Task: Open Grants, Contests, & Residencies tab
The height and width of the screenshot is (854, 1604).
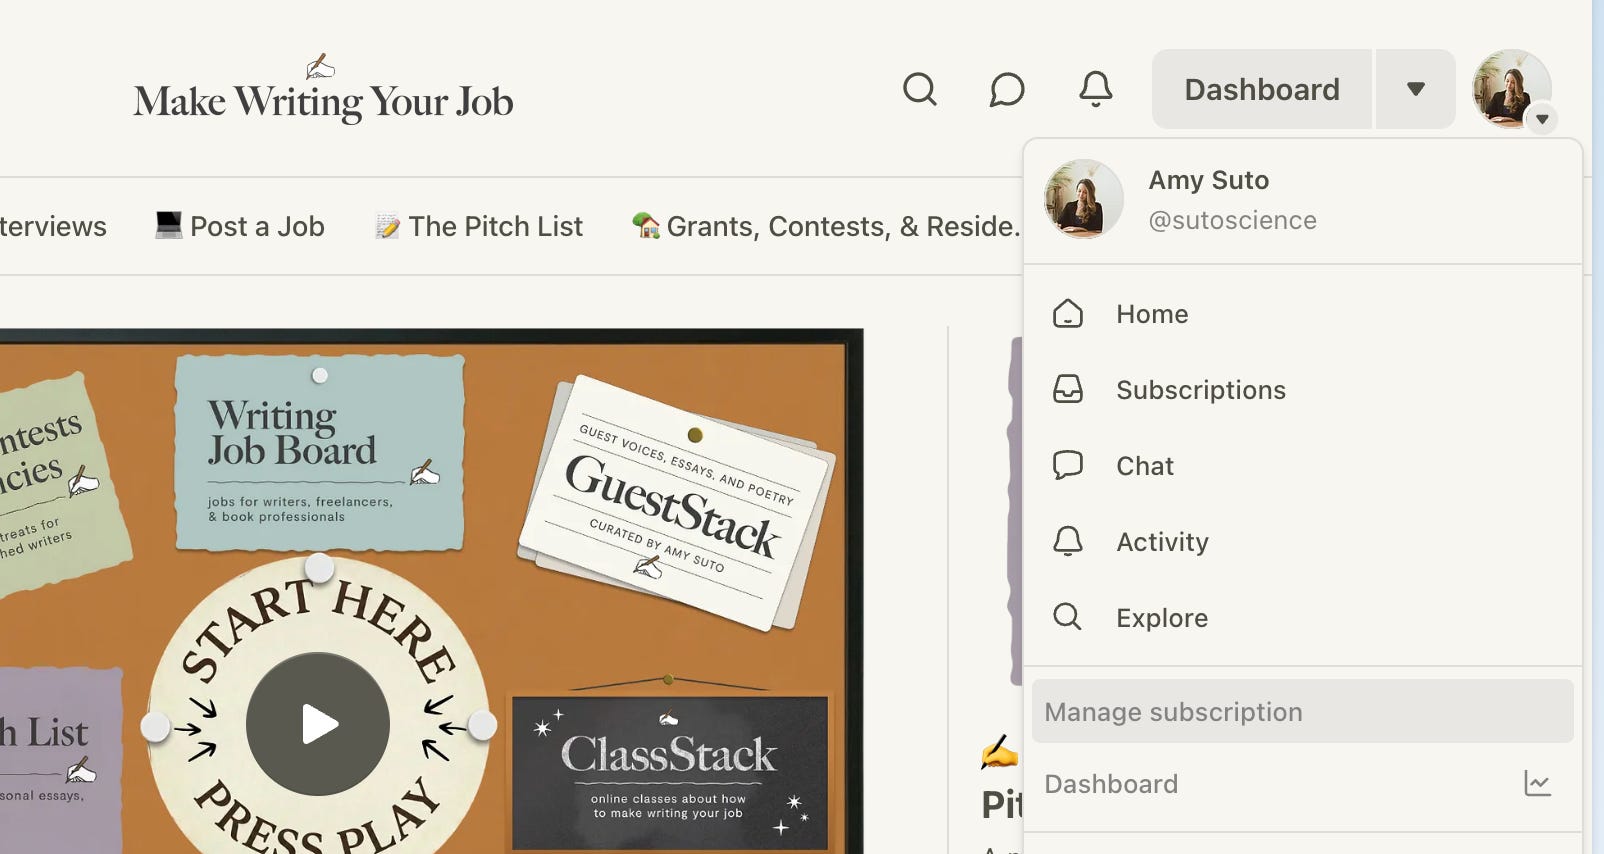Action: pyautogui.click(x=826, y=226)
